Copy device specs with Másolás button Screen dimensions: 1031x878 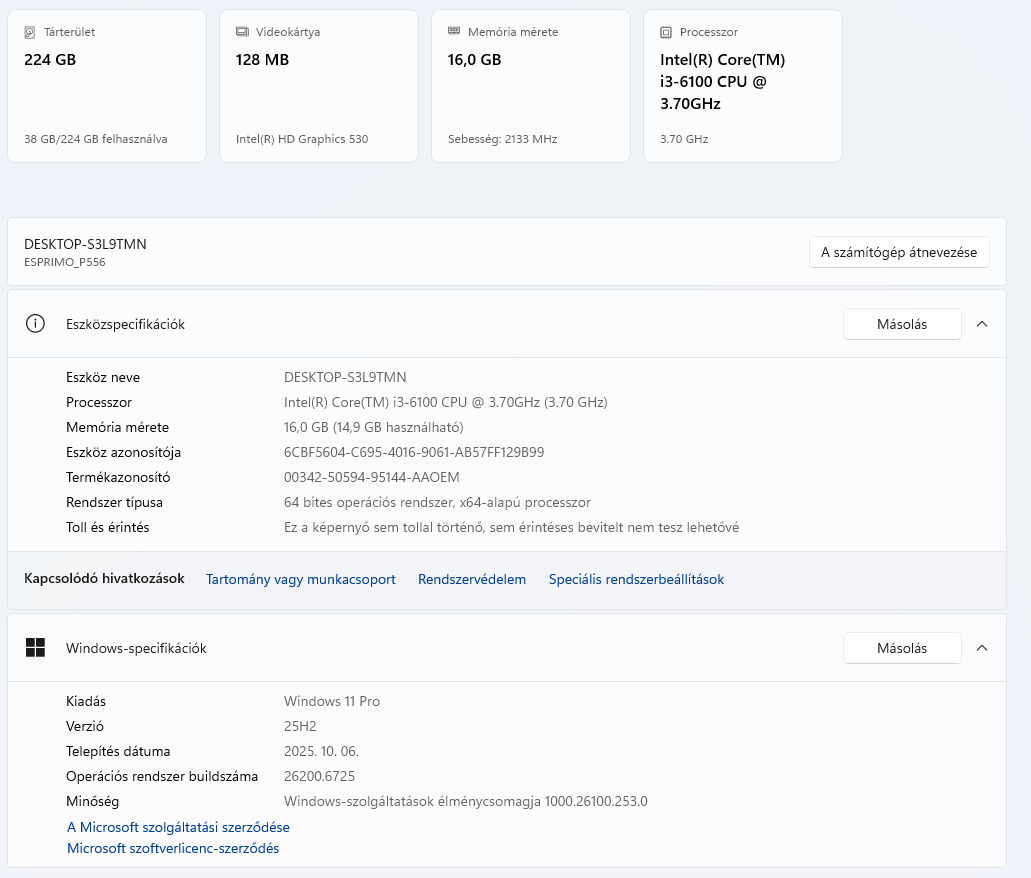point(902,324)
